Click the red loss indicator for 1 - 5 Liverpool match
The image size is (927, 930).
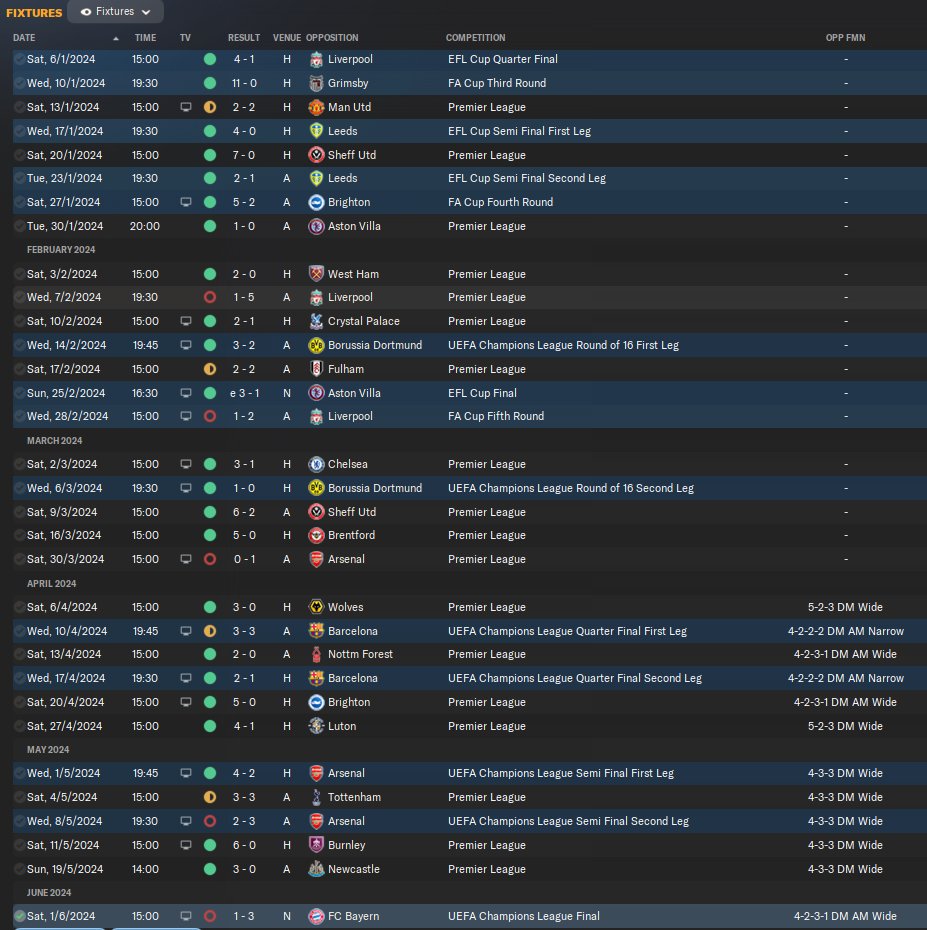pyautogui.click(x=210, y=297)
